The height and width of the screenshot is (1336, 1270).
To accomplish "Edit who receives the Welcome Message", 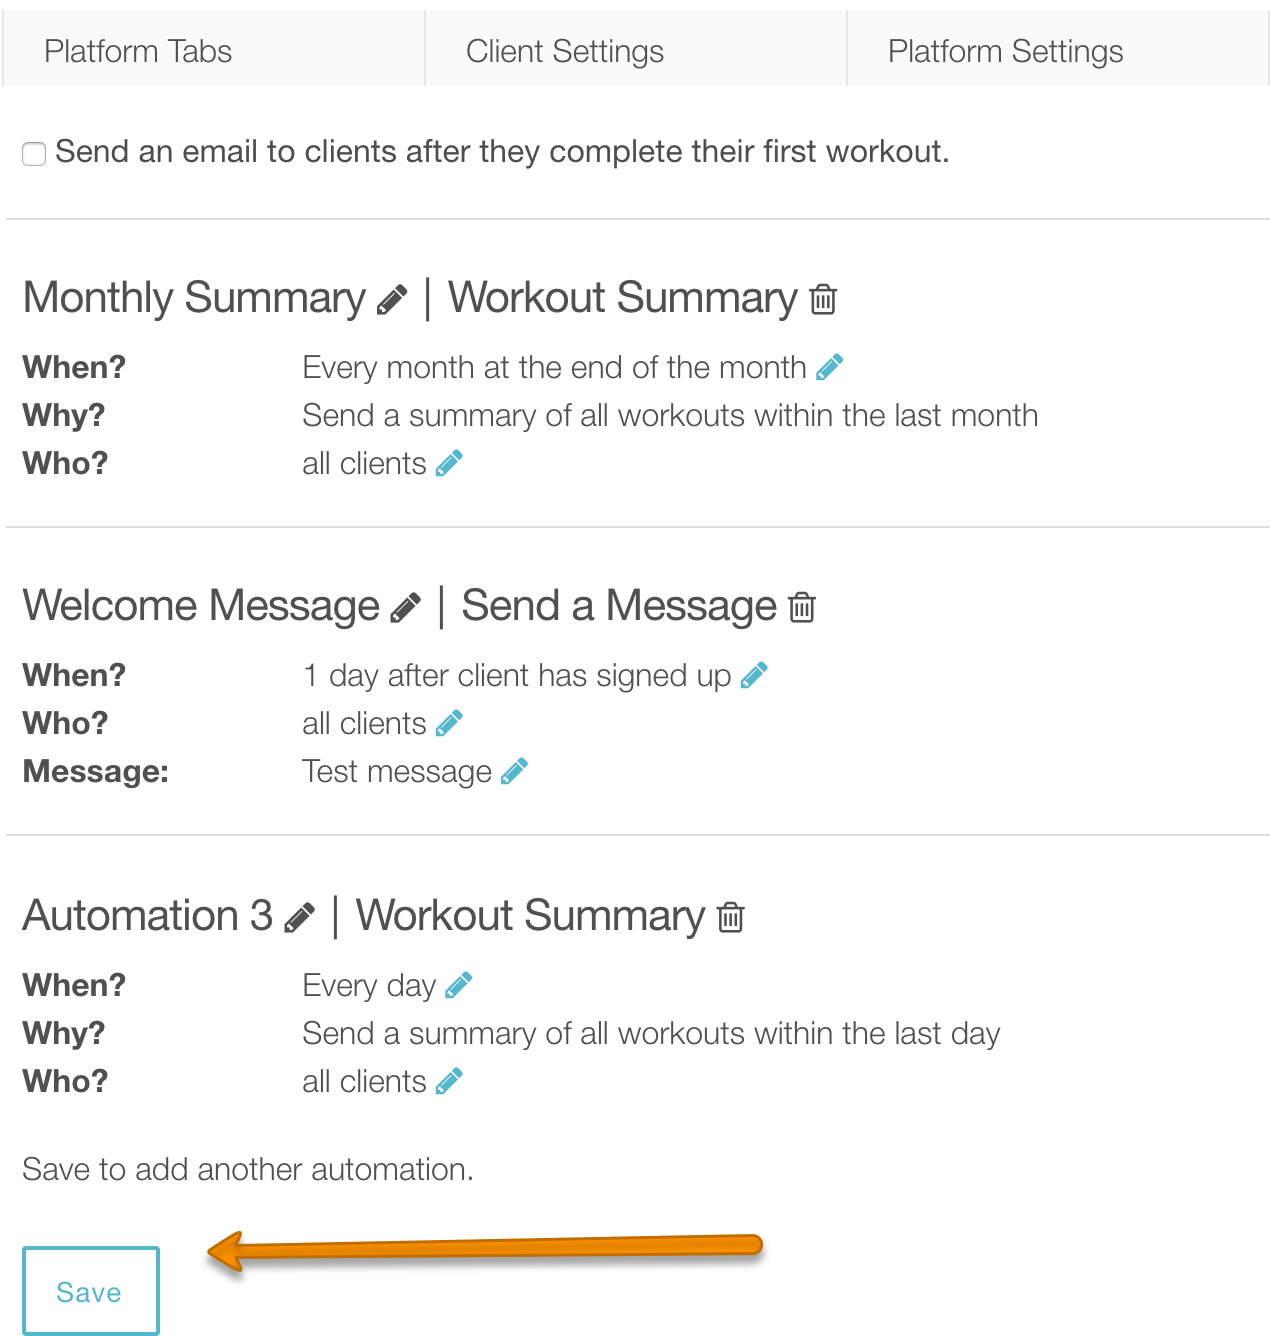I will tap(448, 722).
